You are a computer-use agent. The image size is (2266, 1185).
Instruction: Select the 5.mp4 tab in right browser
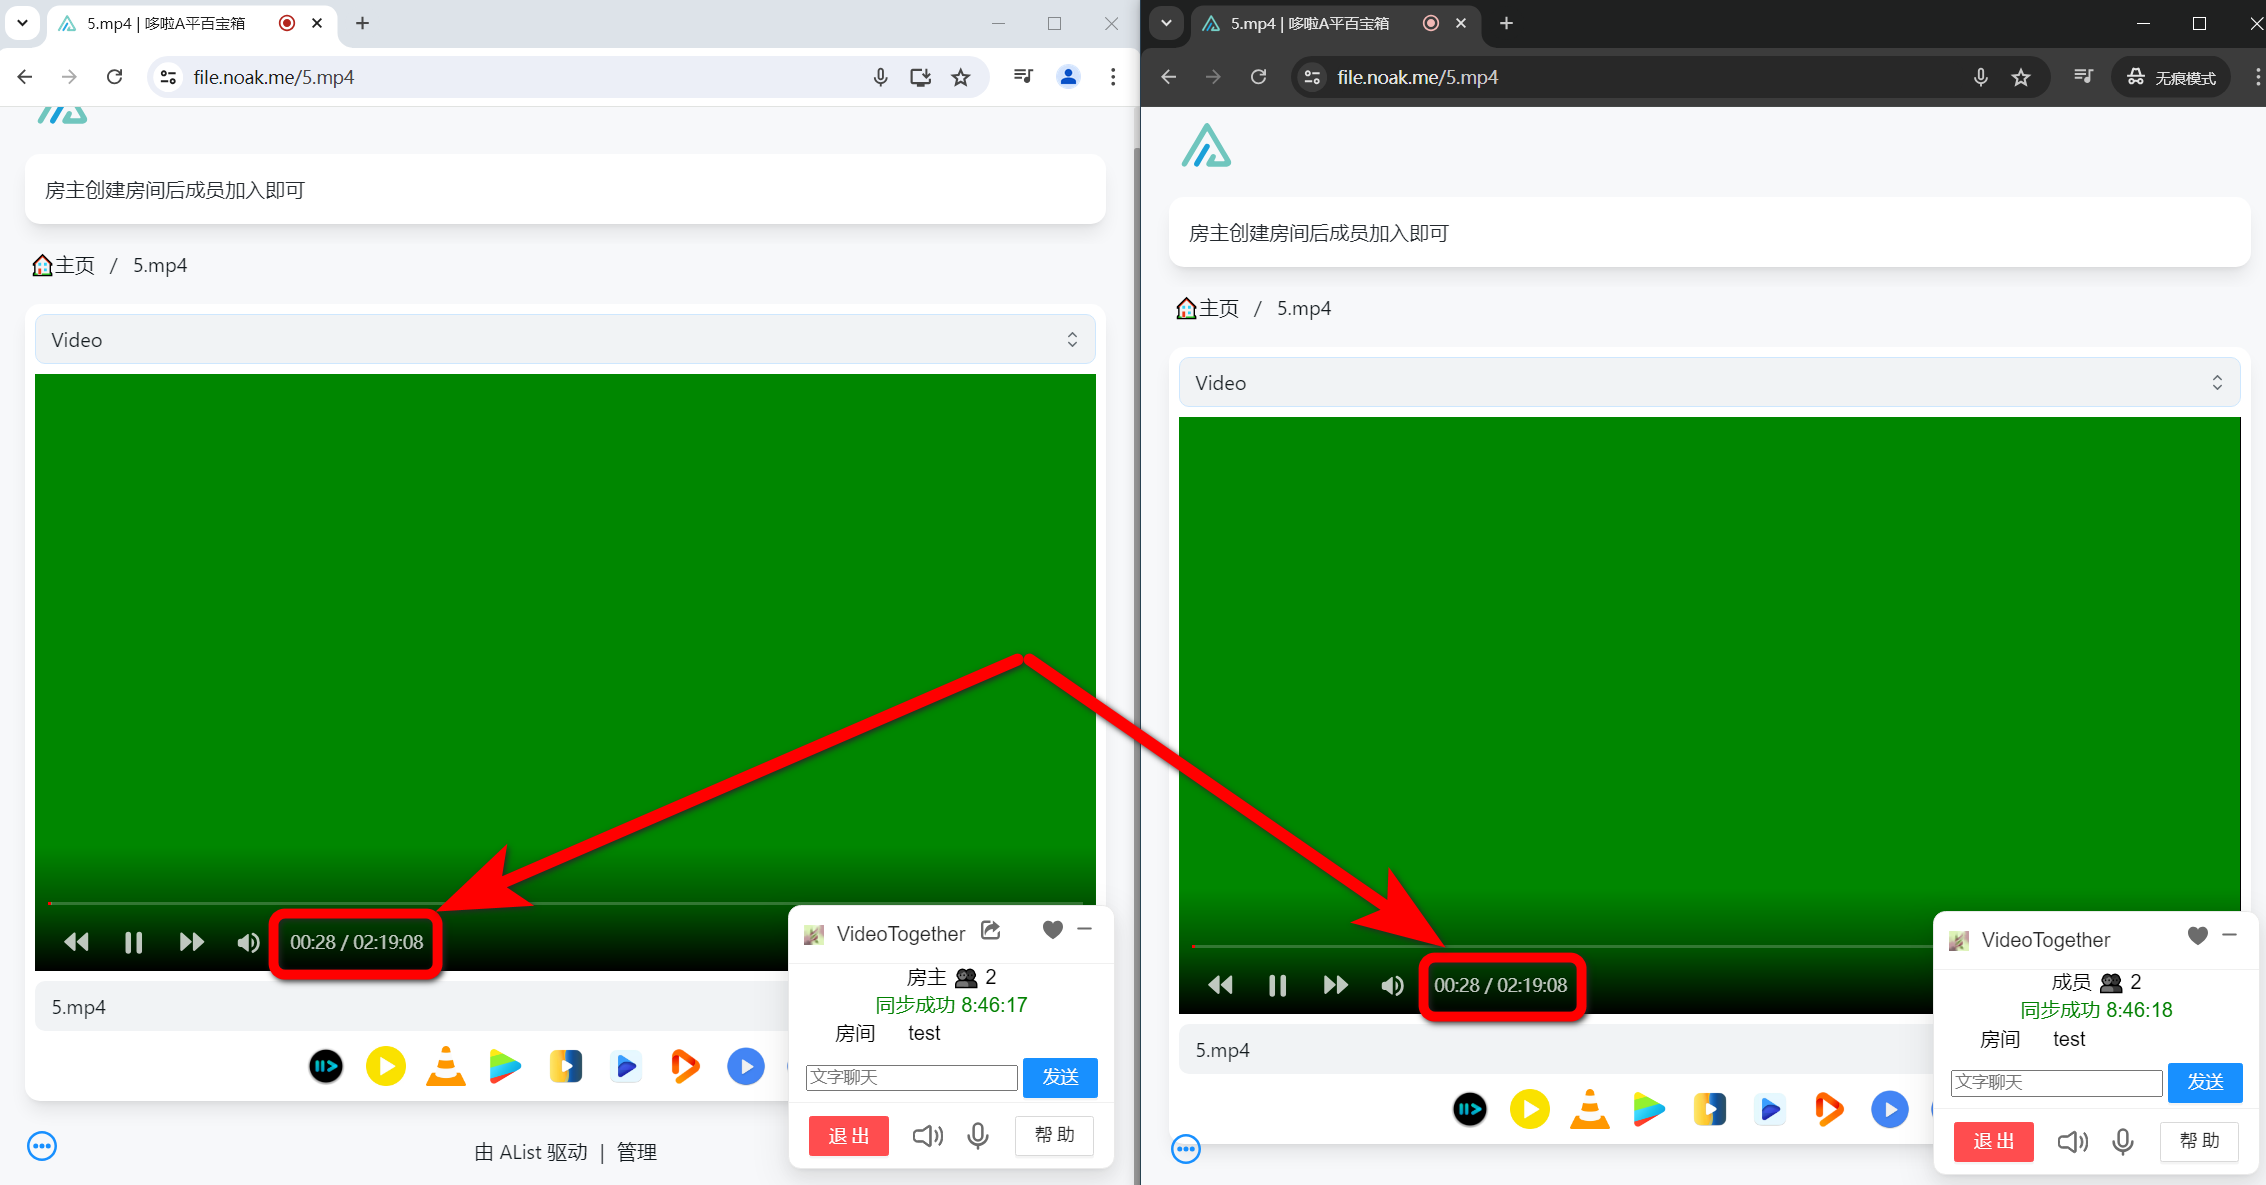[1310, 23]
